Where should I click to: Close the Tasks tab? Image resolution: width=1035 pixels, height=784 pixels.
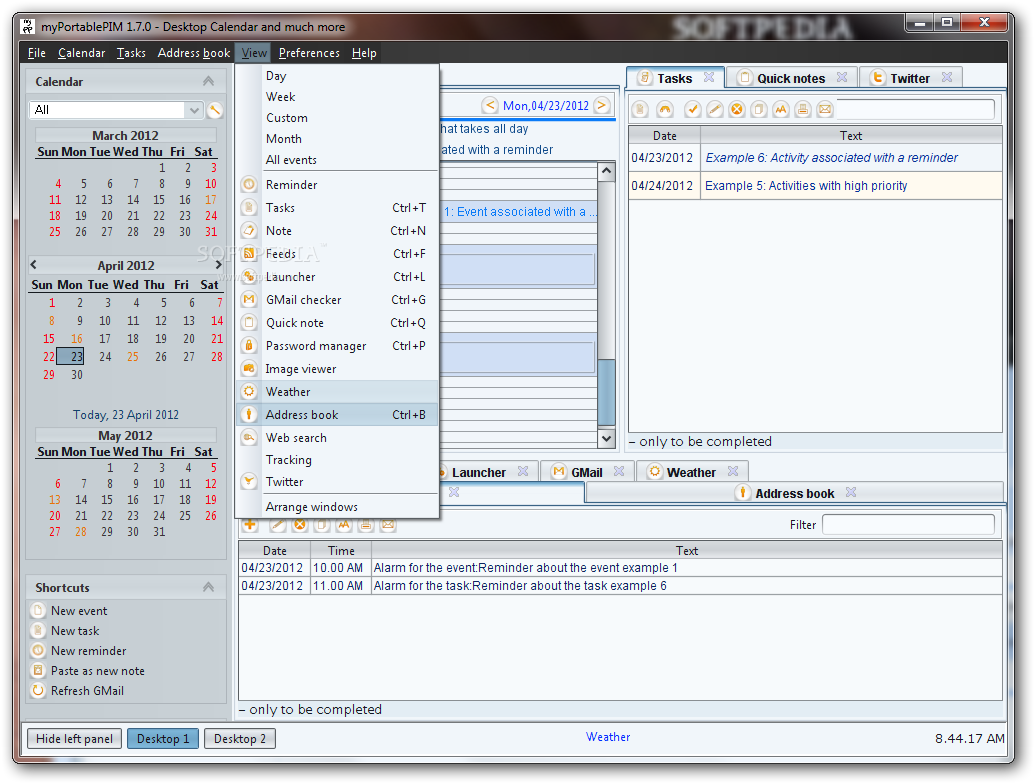click(709, 77)
